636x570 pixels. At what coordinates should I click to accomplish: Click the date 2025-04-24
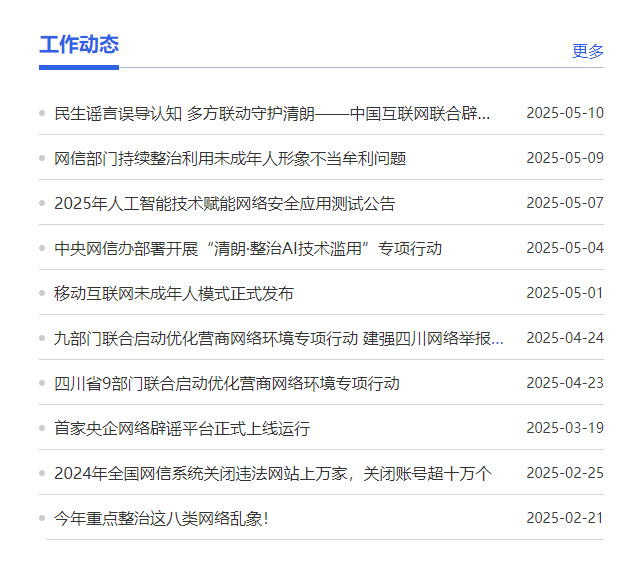[564, 338]
